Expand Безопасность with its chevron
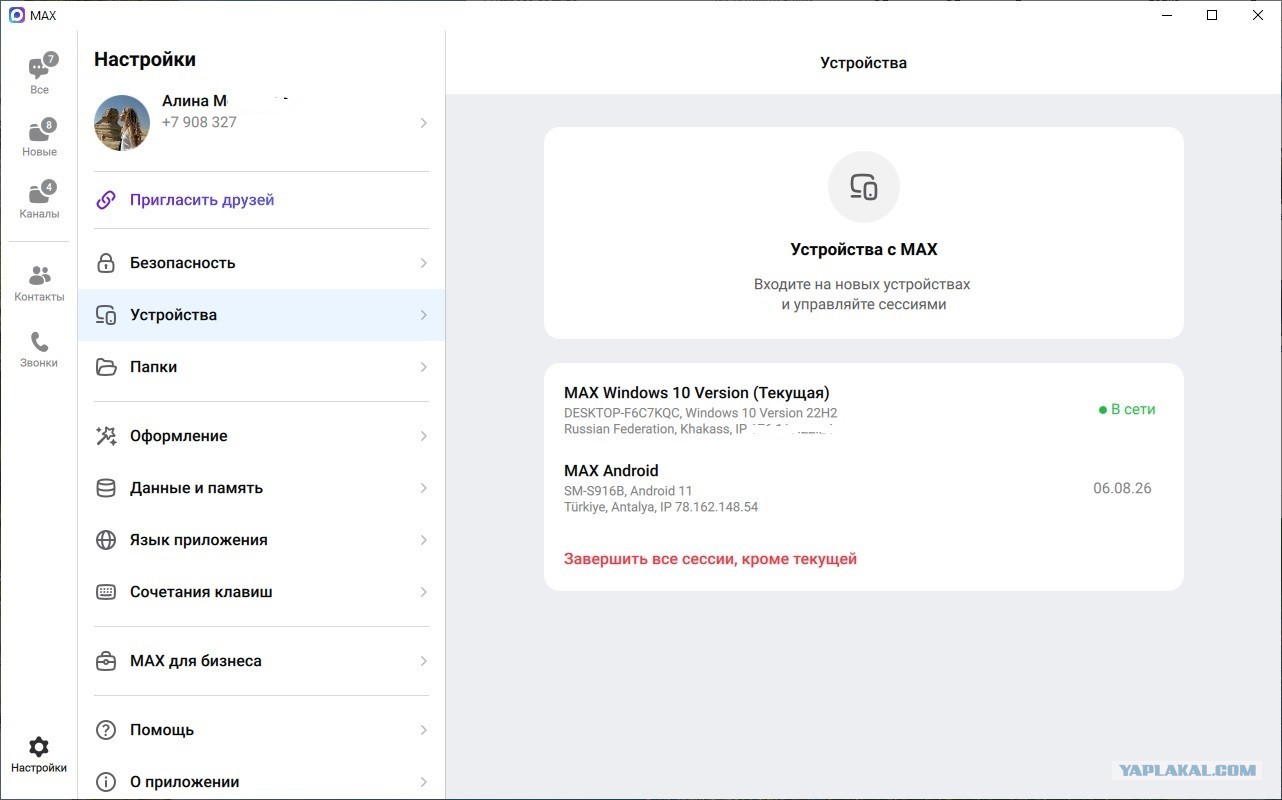This screenshot has height=800, width=1282. point(424,263)
